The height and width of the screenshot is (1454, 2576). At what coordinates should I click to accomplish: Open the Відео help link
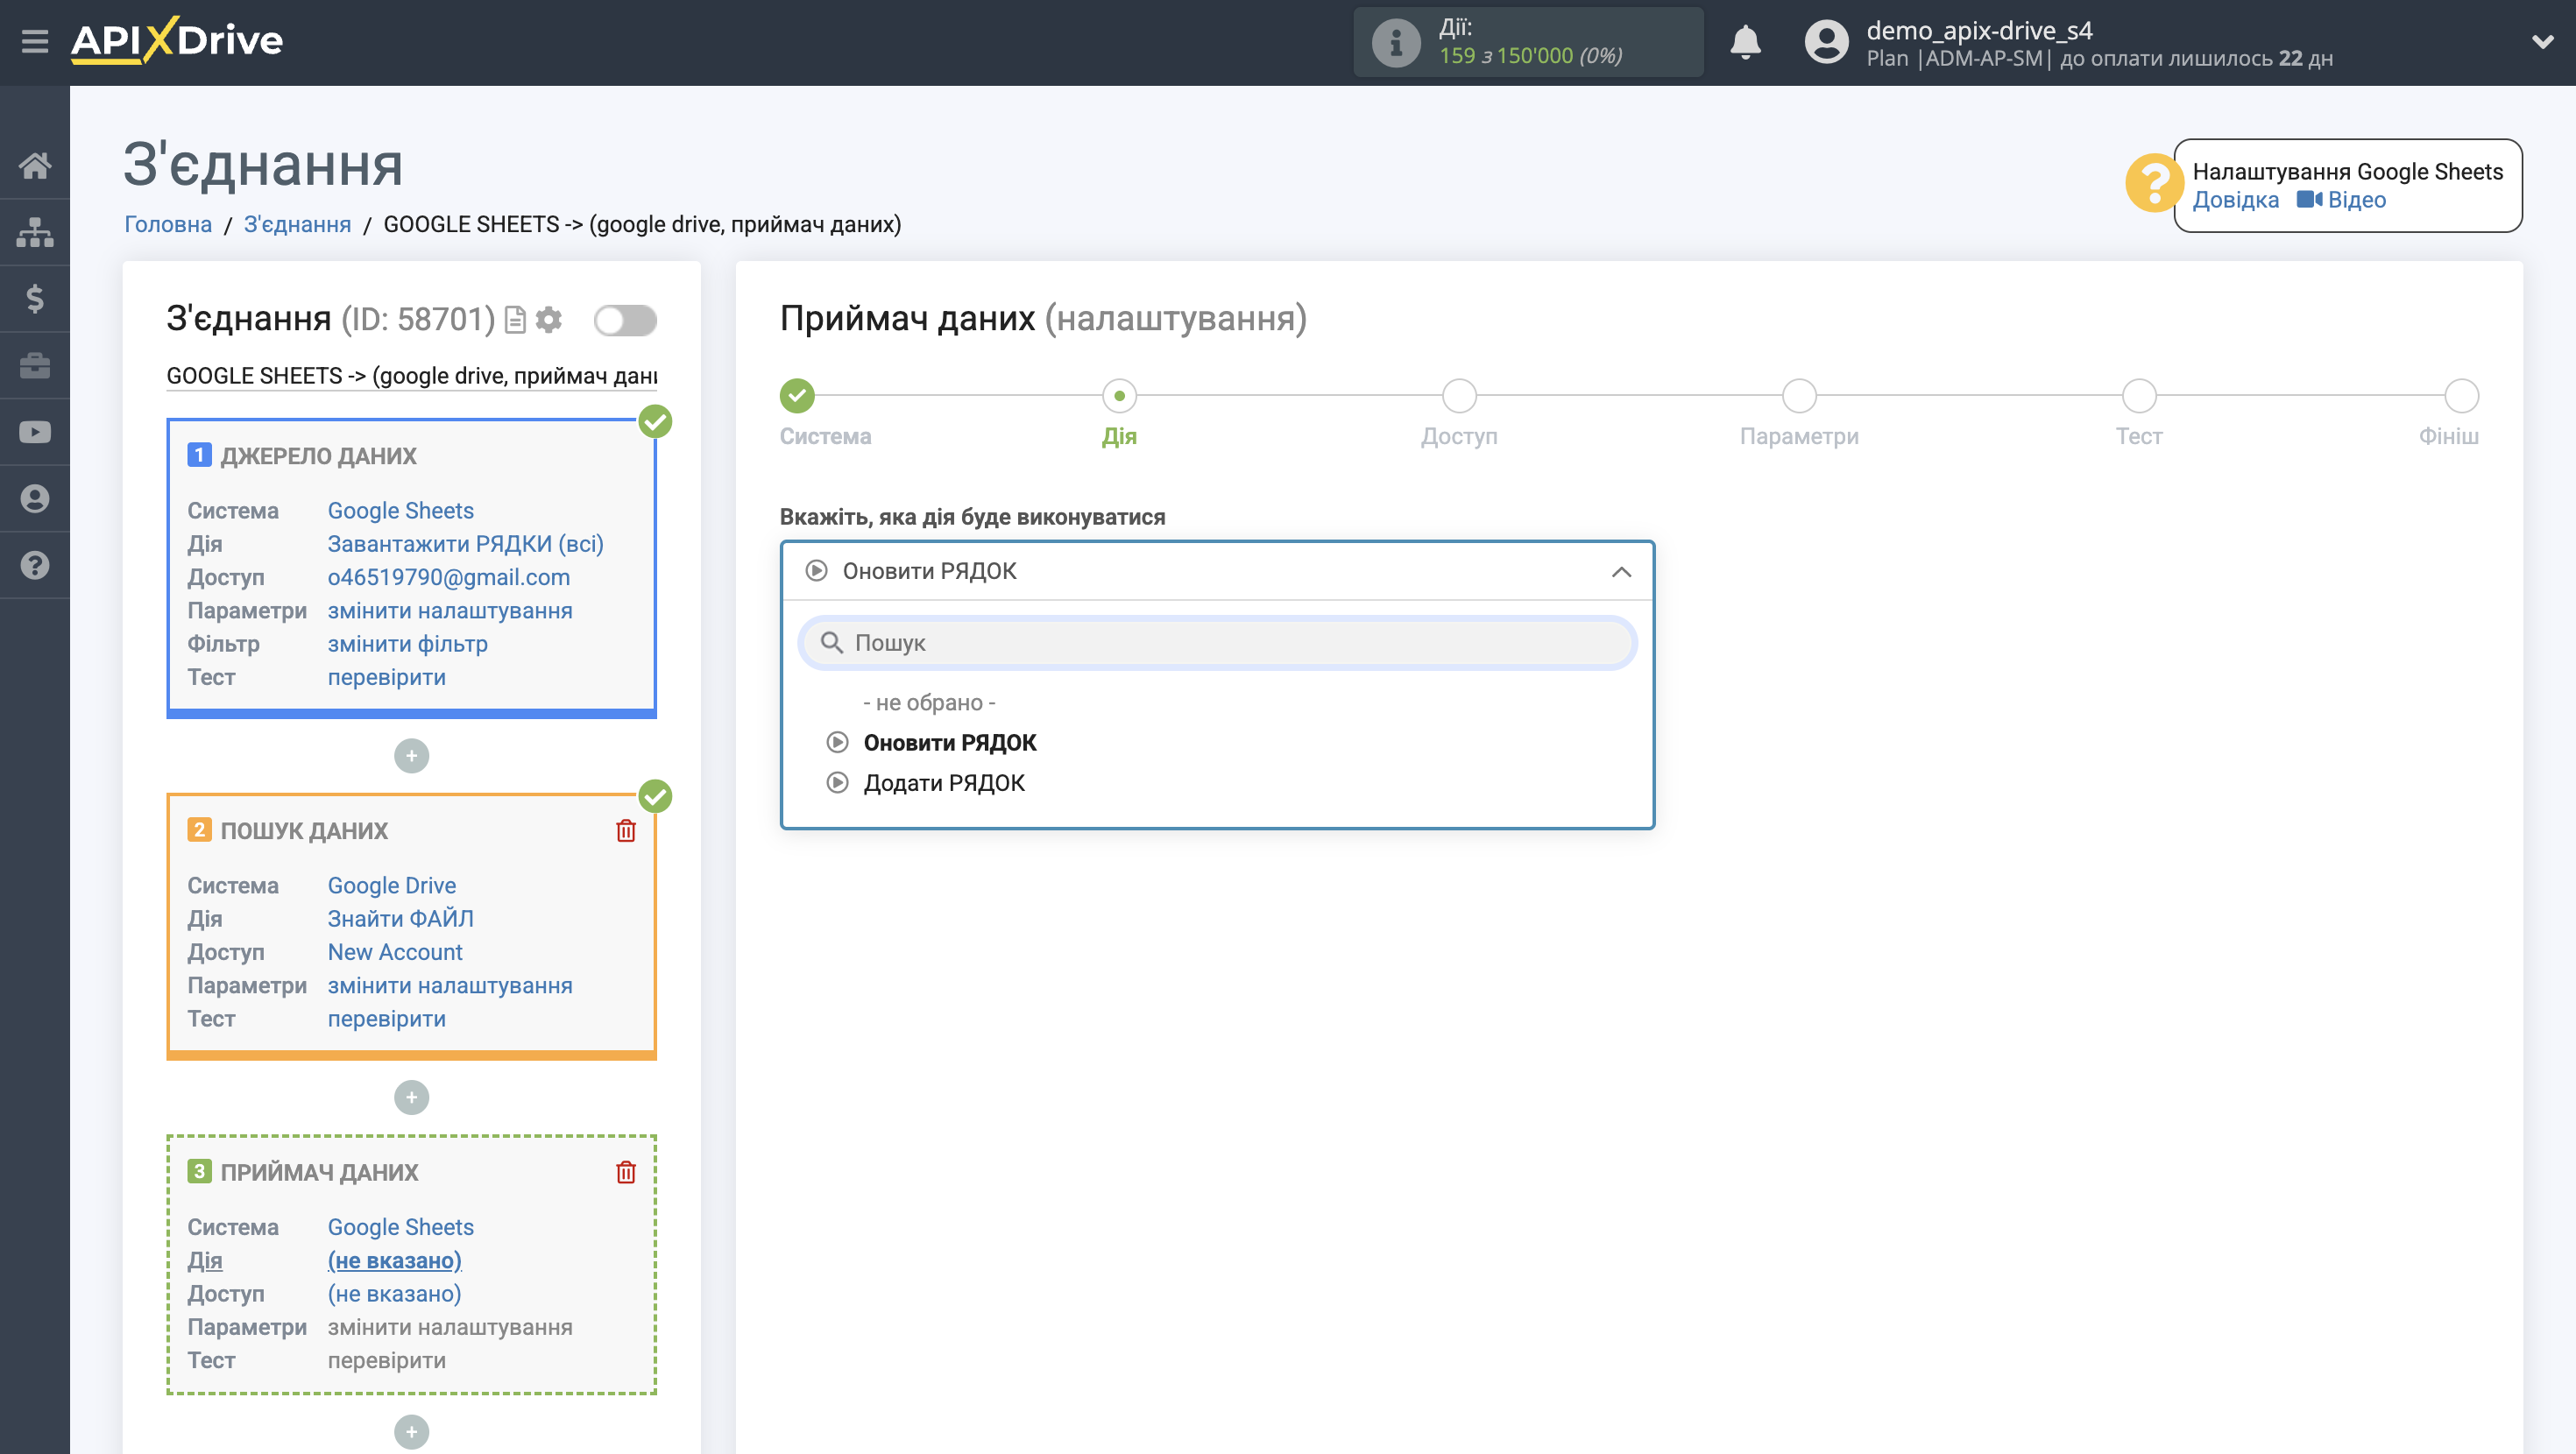point(2342,200)
